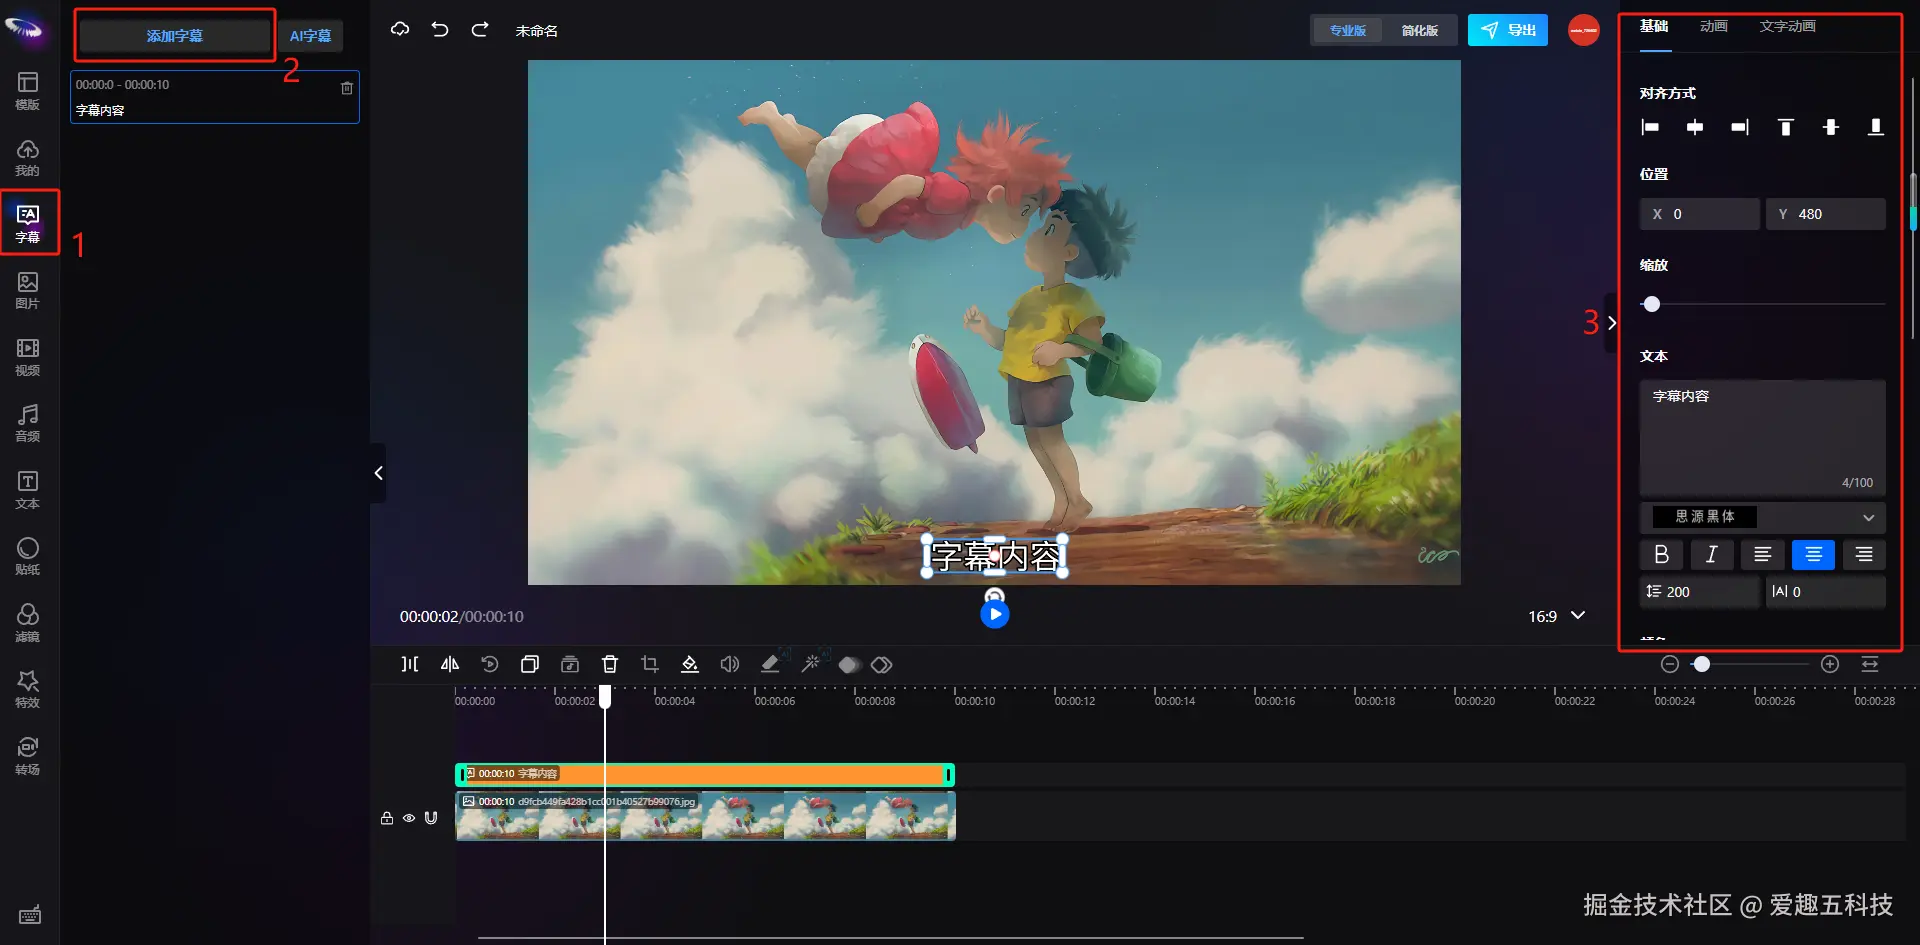The height and width of the screenshot is (945, 1920).
Task: Open the 滤镜 filters sidebar panel
Action: 28,623
